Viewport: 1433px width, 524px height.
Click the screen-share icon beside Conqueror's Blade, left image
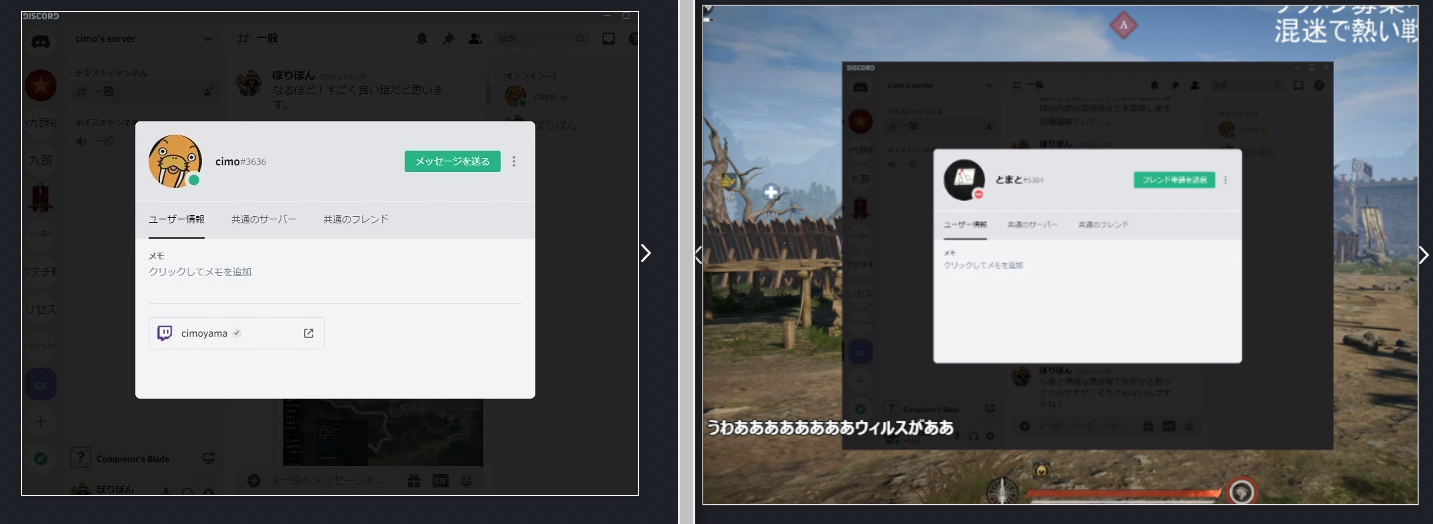click(208, 459)
